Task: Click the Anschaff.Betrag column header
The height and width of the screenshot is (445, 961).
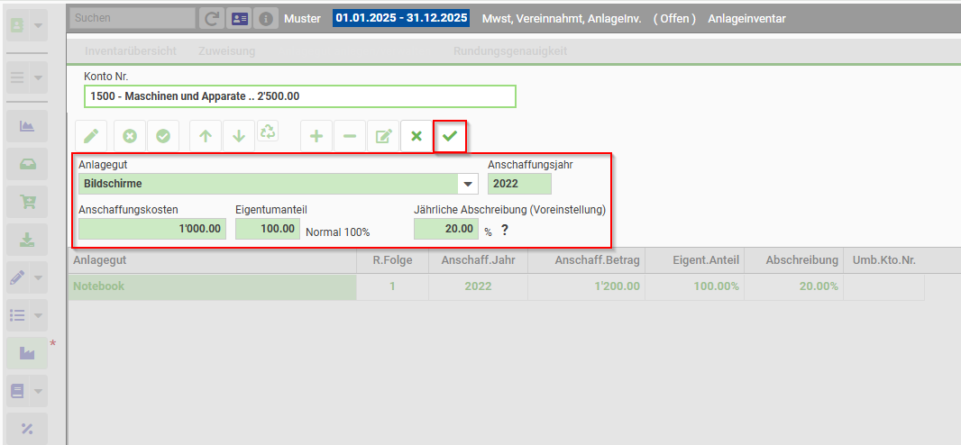Action: click(587, 261)
